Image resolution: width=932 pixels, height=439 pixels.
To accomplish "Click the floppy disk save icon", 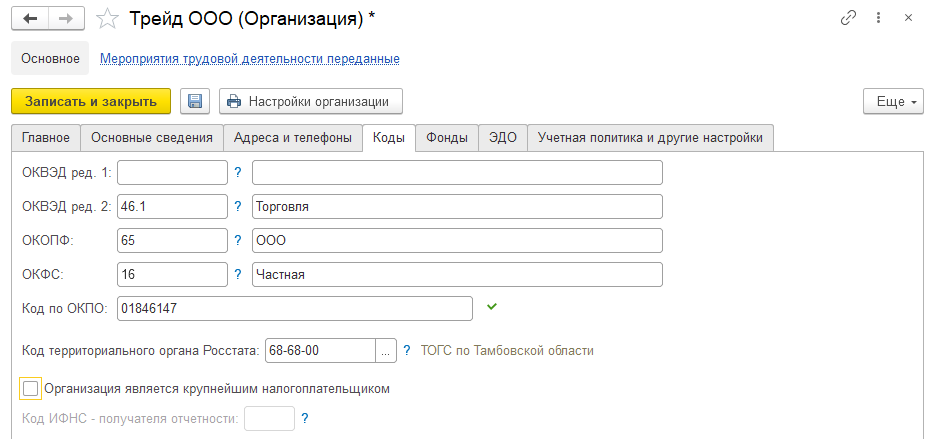I will point(195,101).
